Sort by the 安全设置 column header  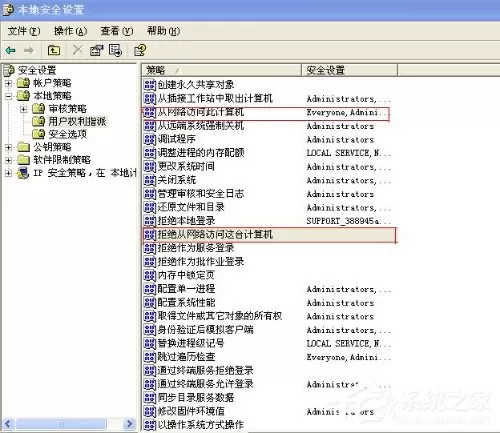[349, 70]
